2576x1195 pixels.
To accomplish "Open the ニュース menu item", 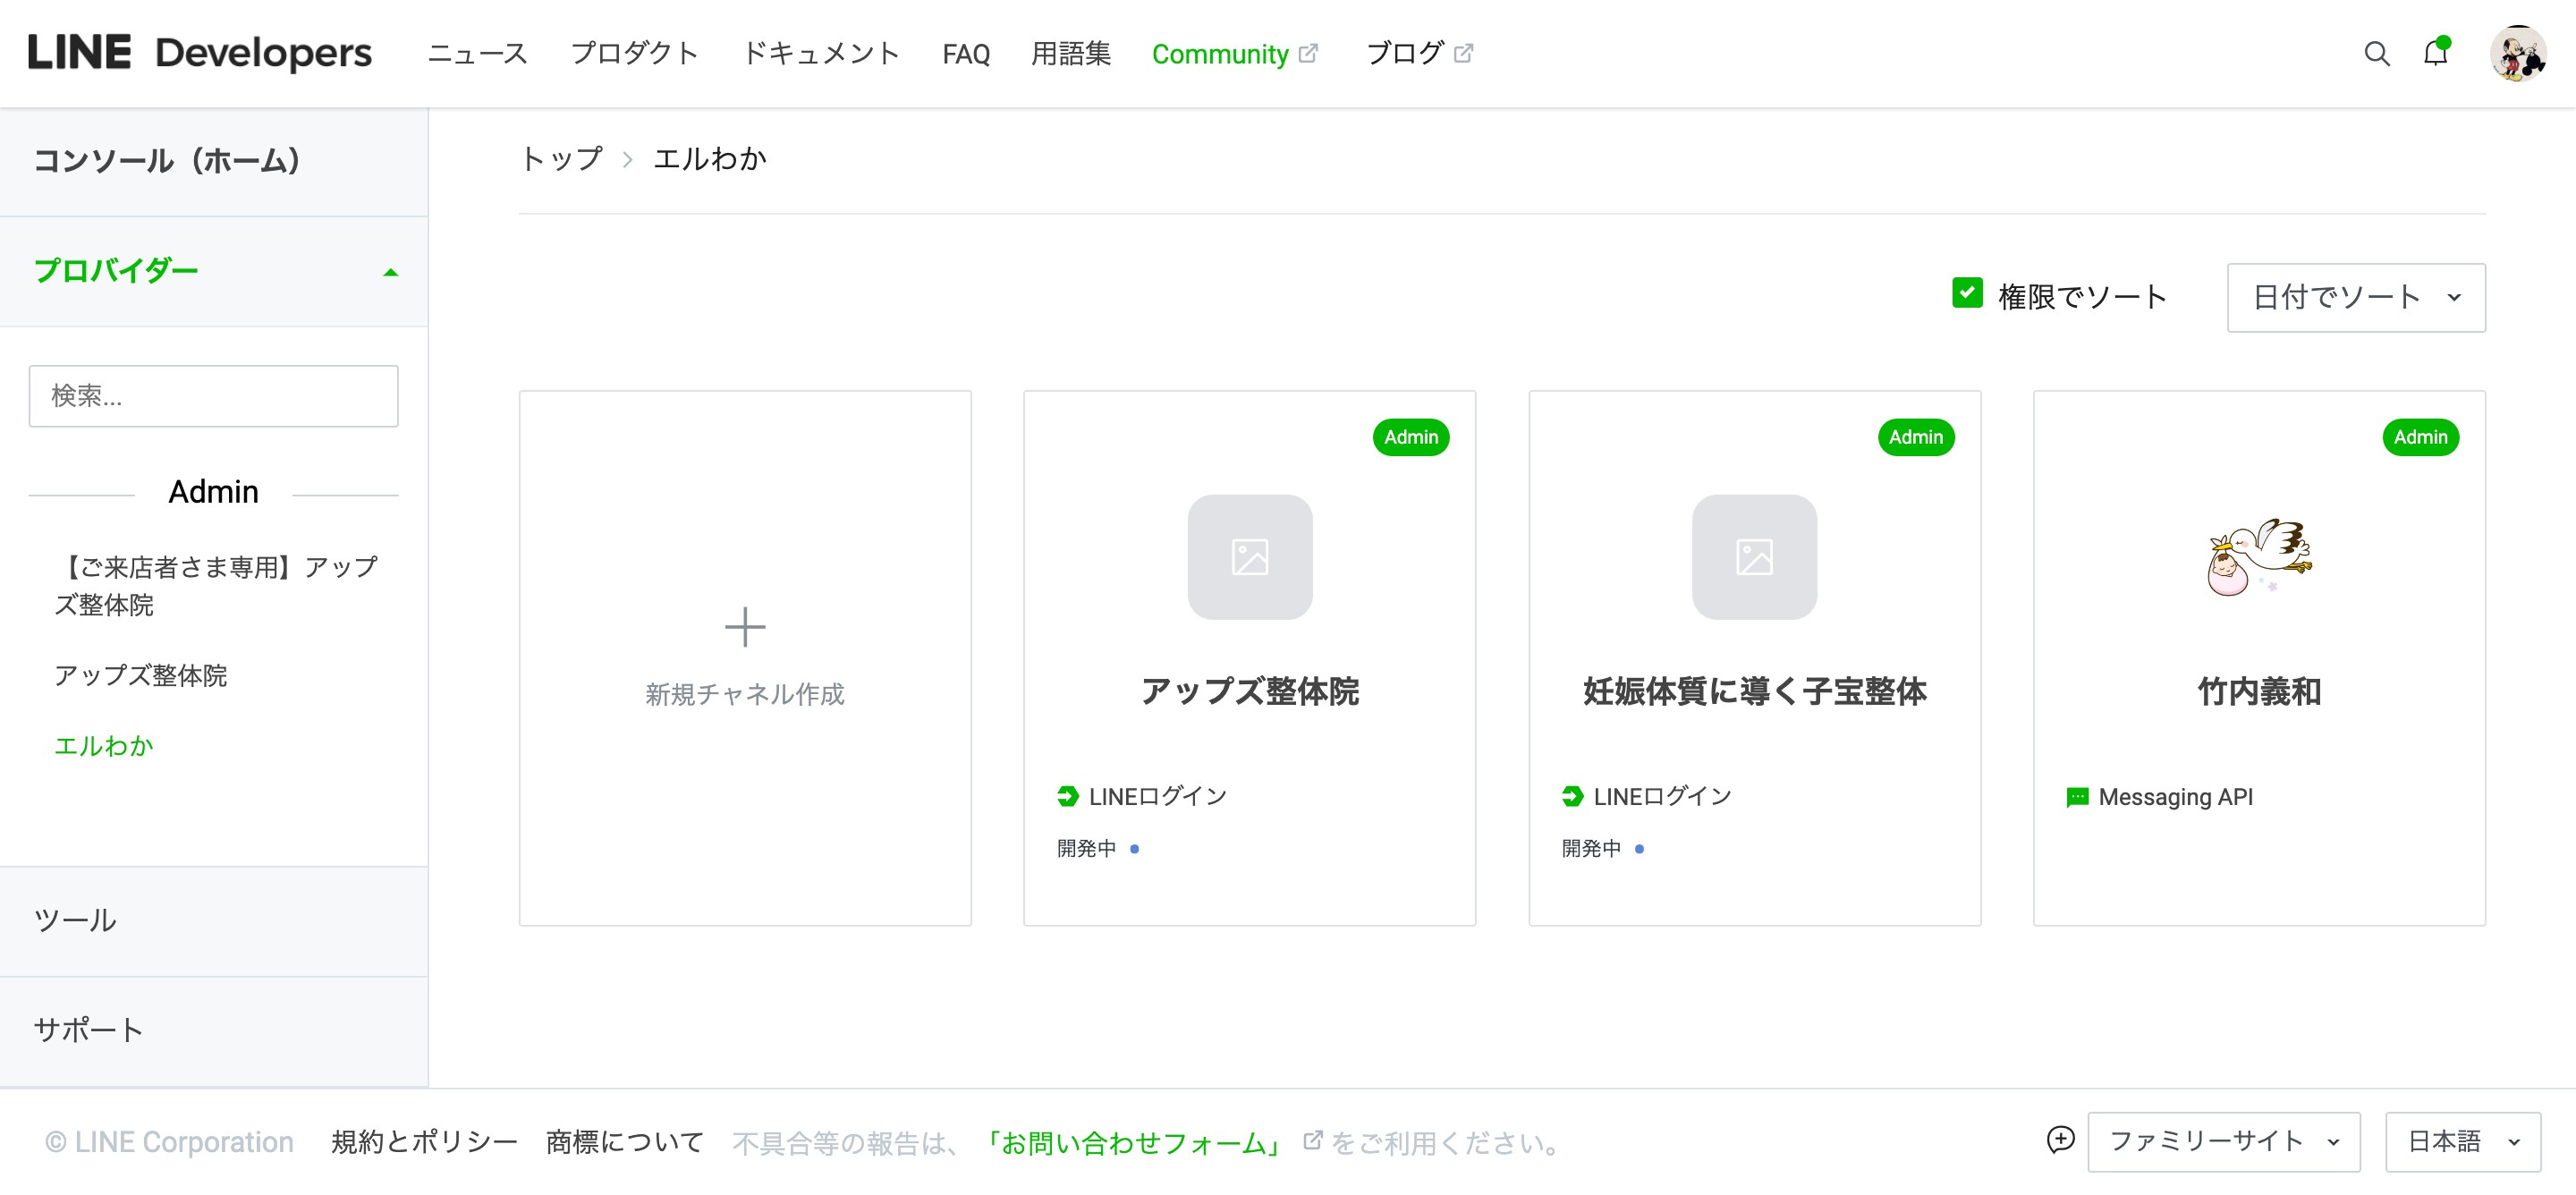I will tap(477, 54).
